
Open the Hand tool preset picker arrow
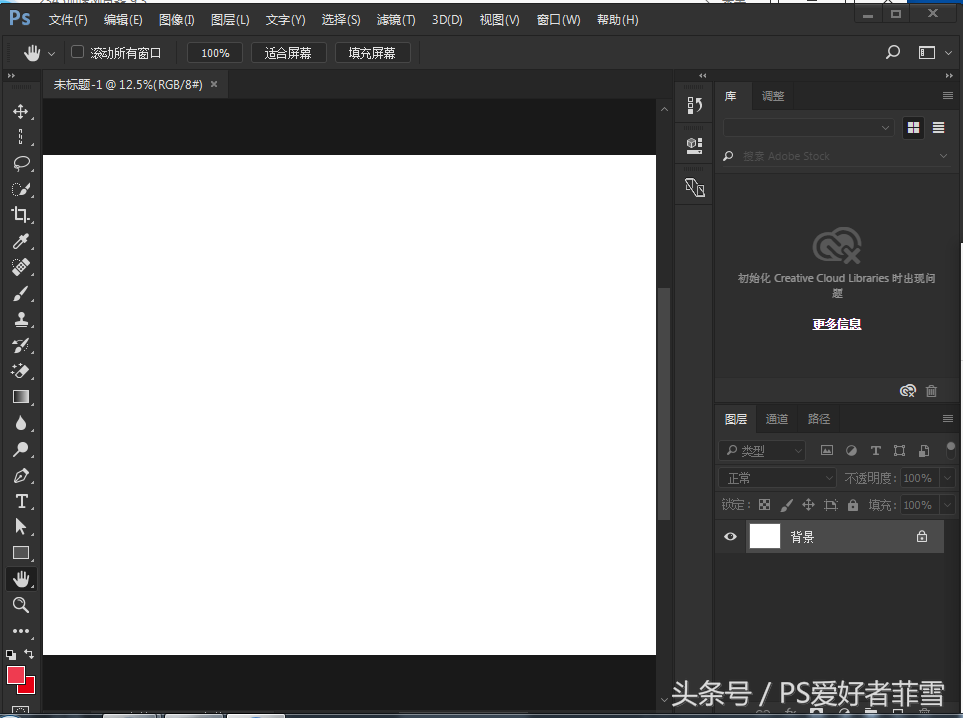[x=52, y=54]
